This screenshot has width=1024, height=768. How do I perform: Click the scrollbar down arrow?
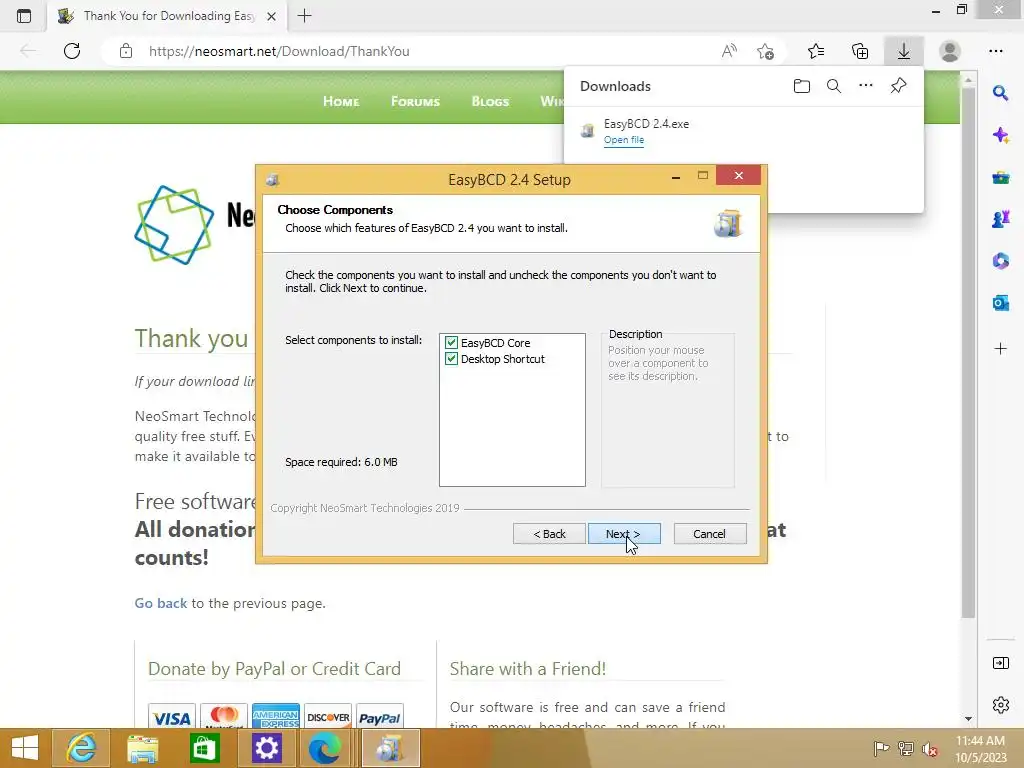(x=968, y=718)
